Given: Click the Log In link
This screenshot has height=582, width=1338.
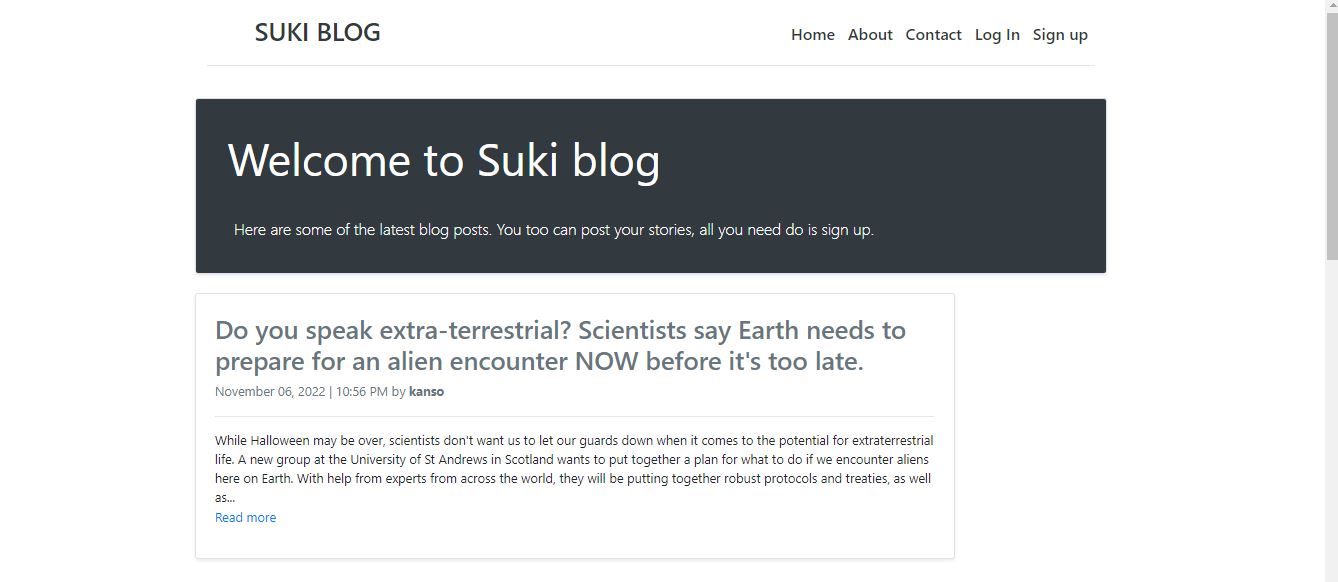Looking at the screenshot, I should tap(997, 35).
